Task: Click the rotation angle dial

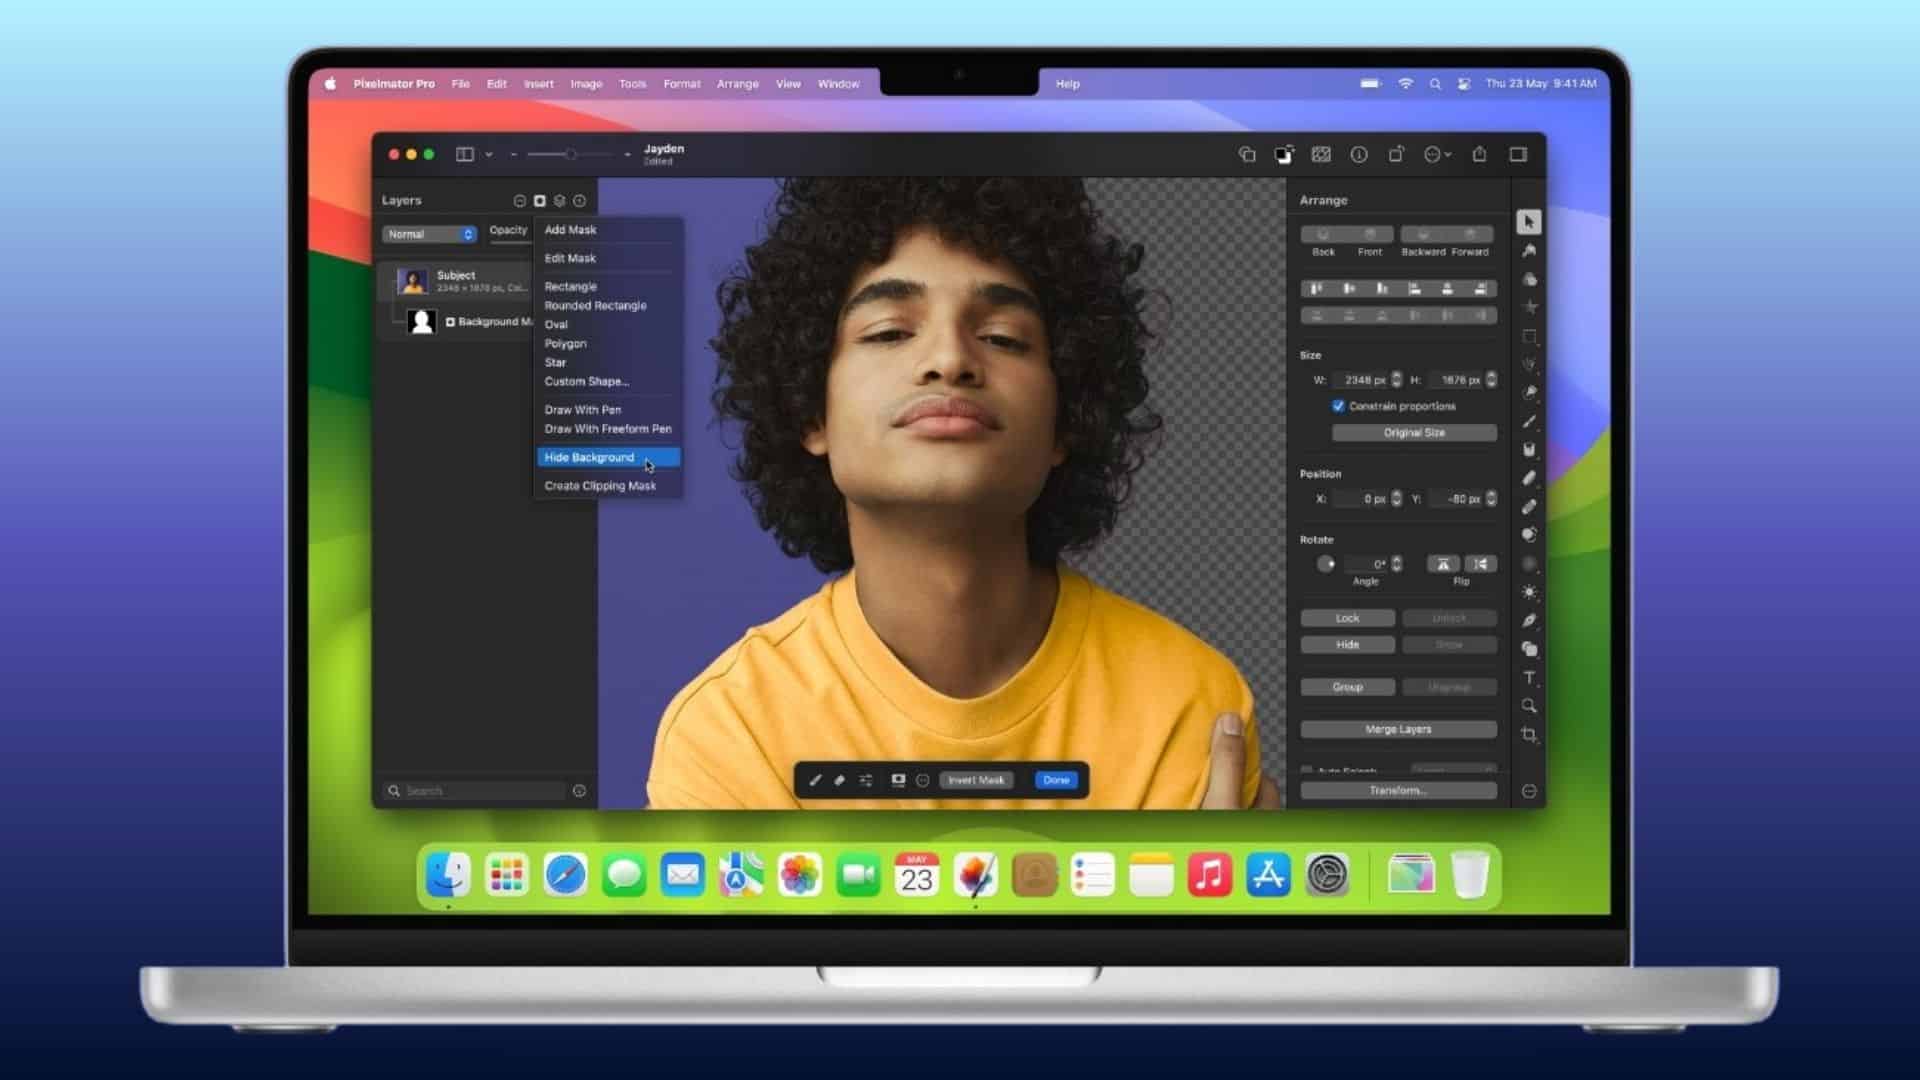Action: (1326, 564)
